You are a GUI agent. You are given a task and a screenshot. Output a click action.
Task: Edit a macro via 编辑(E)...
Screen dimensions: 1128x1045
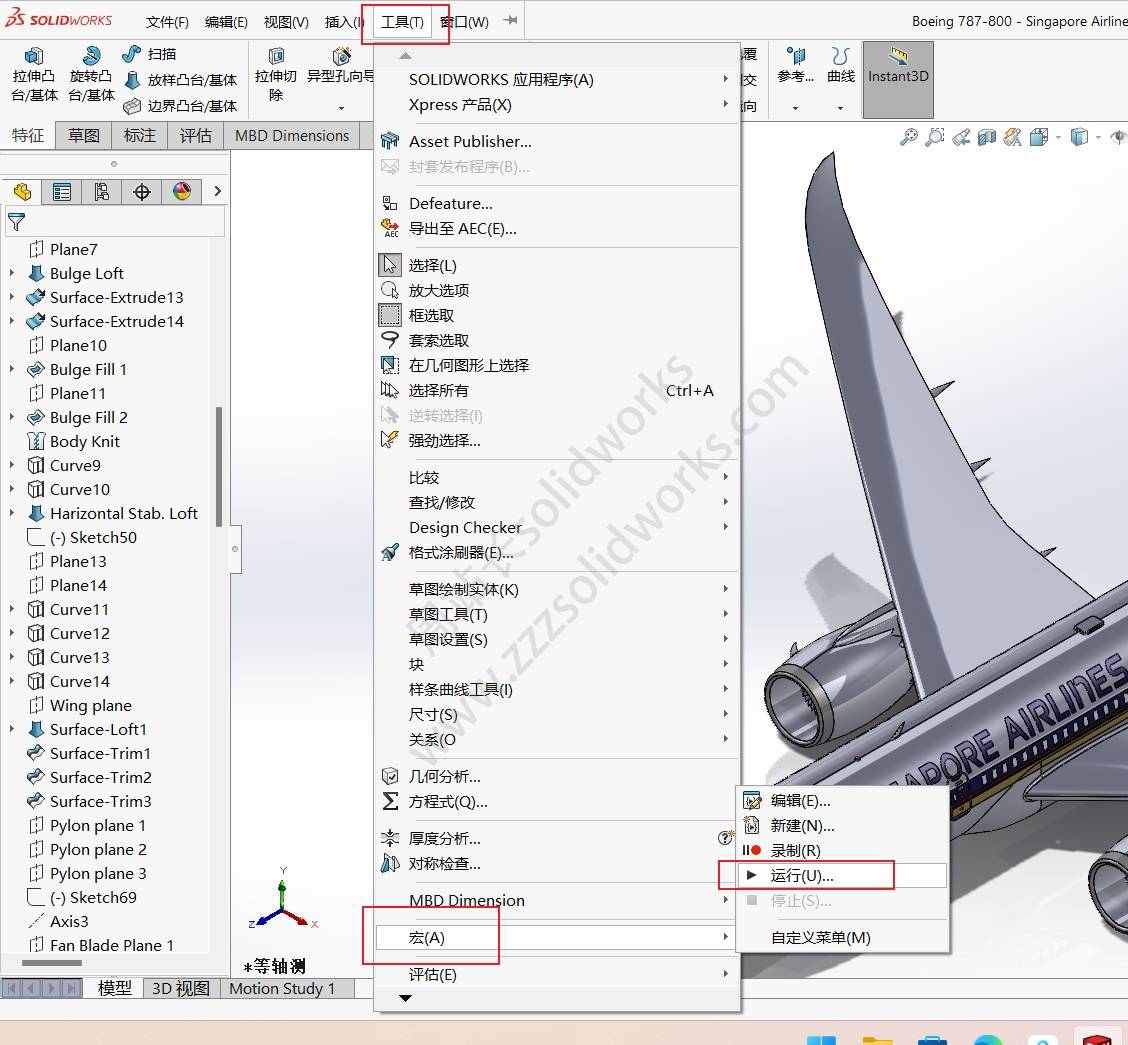(842, 800)
